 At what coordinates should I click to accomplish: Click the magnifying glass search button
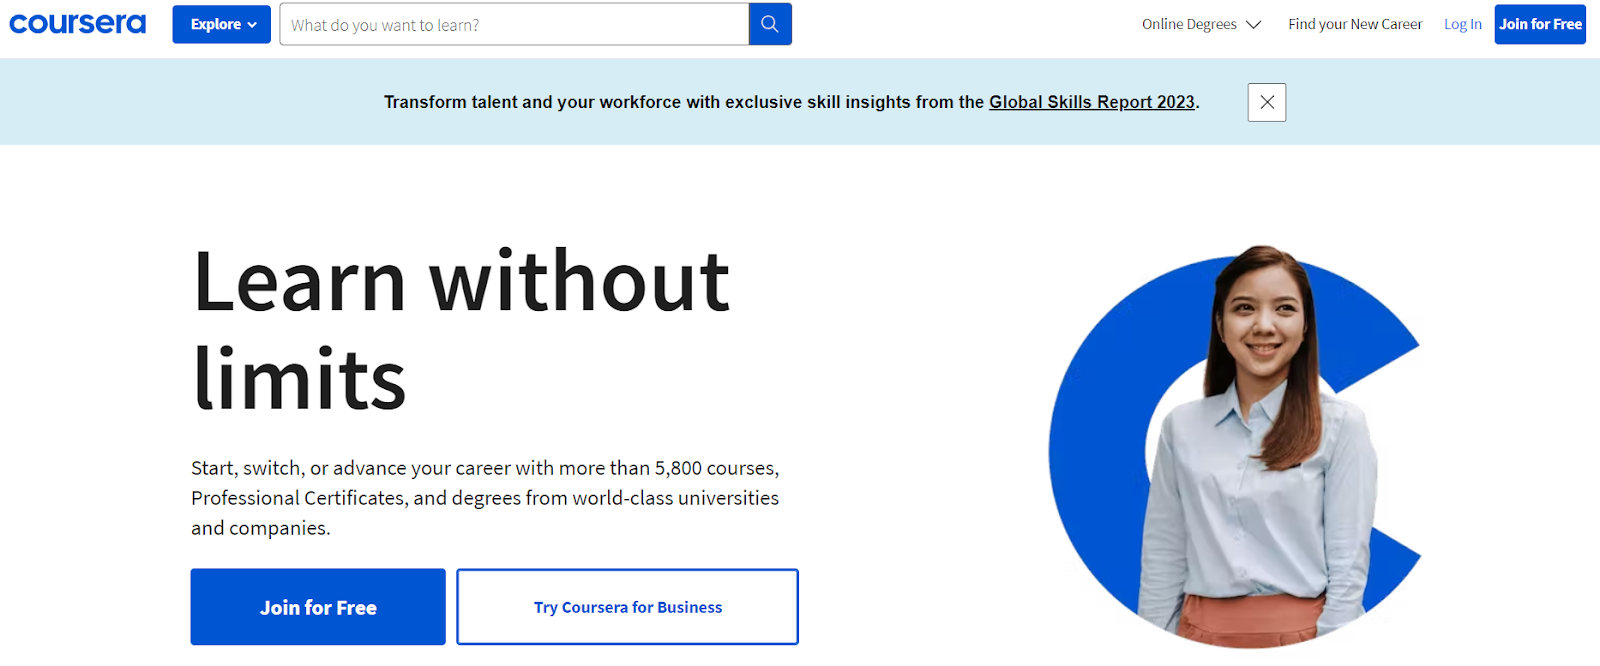[x=770, y=24]
